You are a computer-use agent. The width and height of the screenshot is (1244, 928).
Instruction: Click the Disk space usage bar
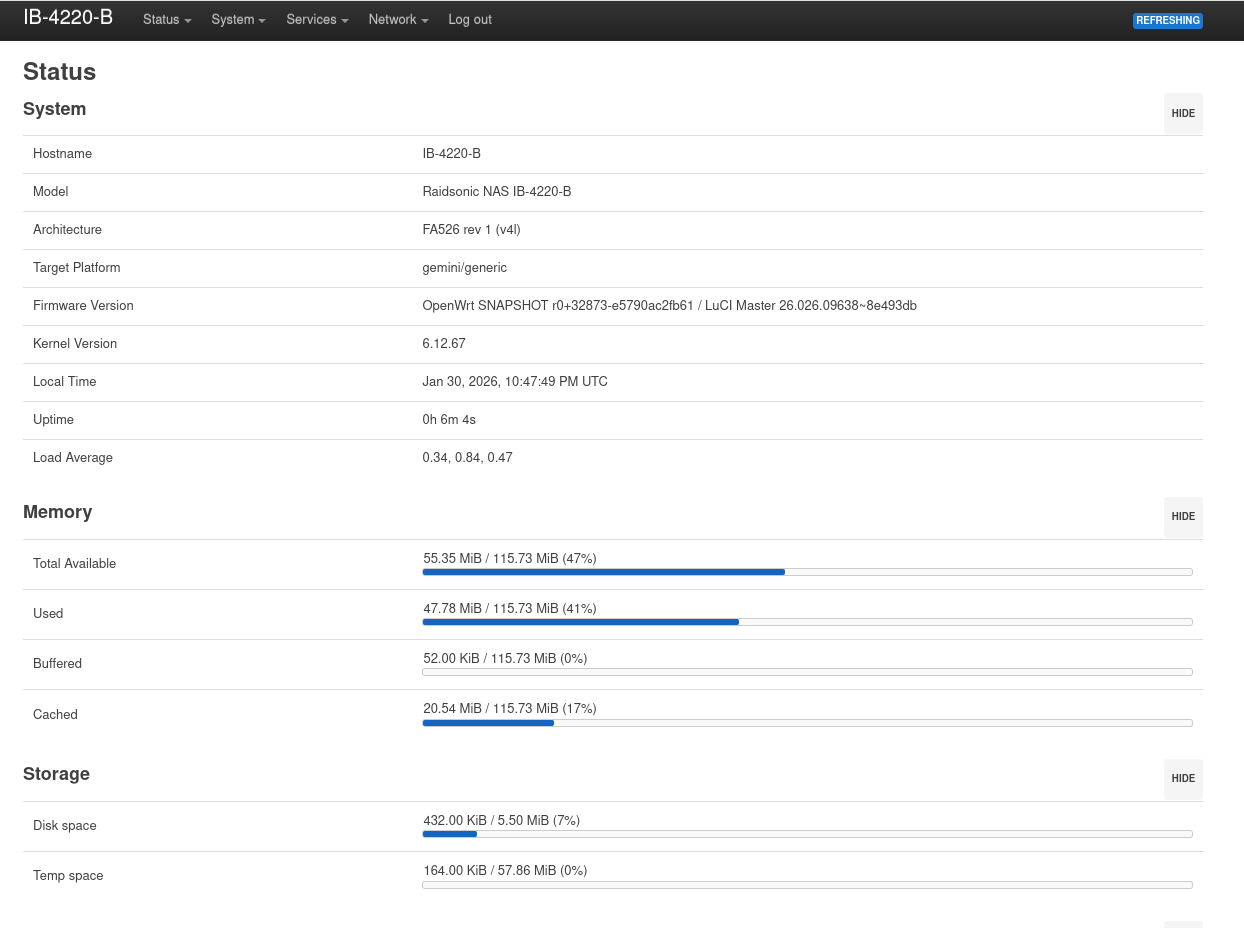point(807,834)
